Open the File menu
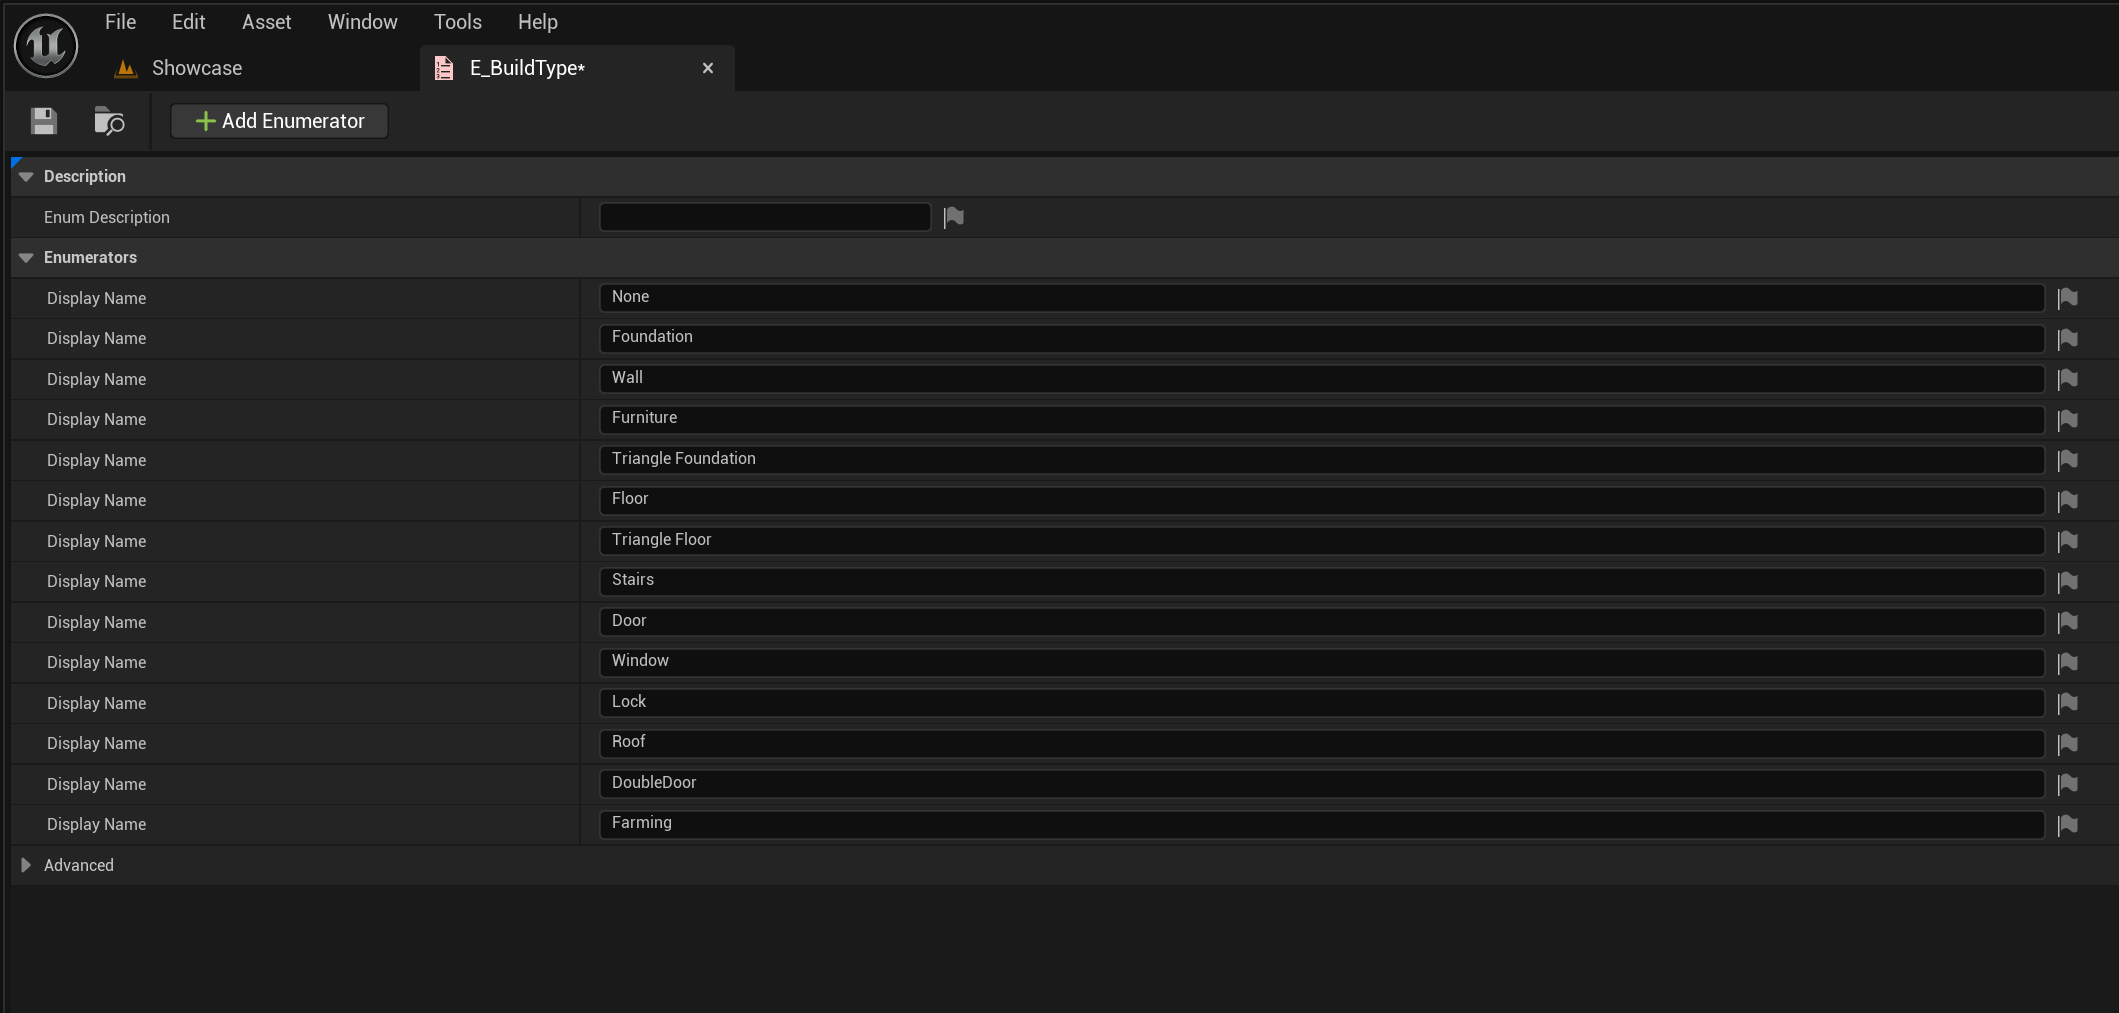 tap(120, 22)
